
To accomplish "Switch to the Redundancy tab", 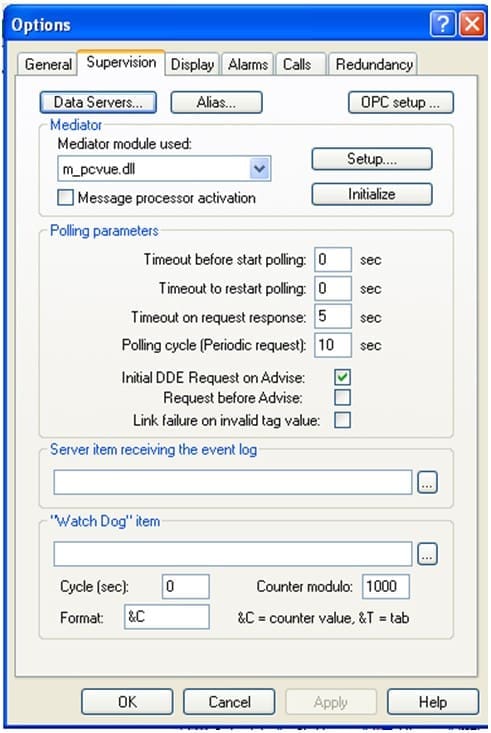I will 374,64.
